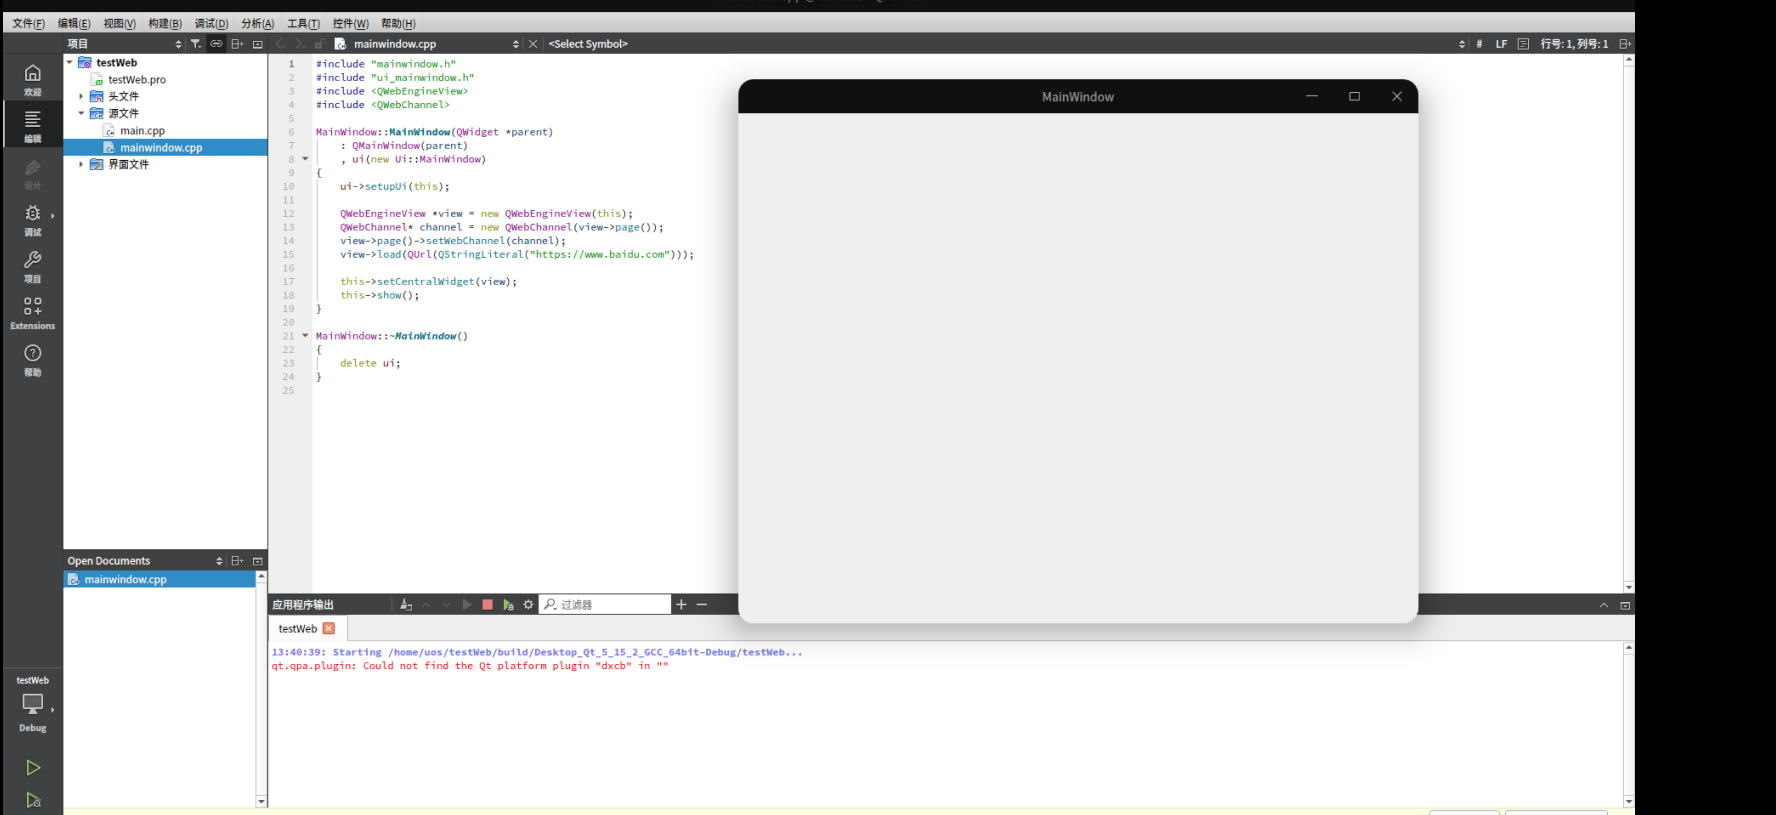Click the green Run button
Screen dimensions: 1776x815
tap(33, 767)
